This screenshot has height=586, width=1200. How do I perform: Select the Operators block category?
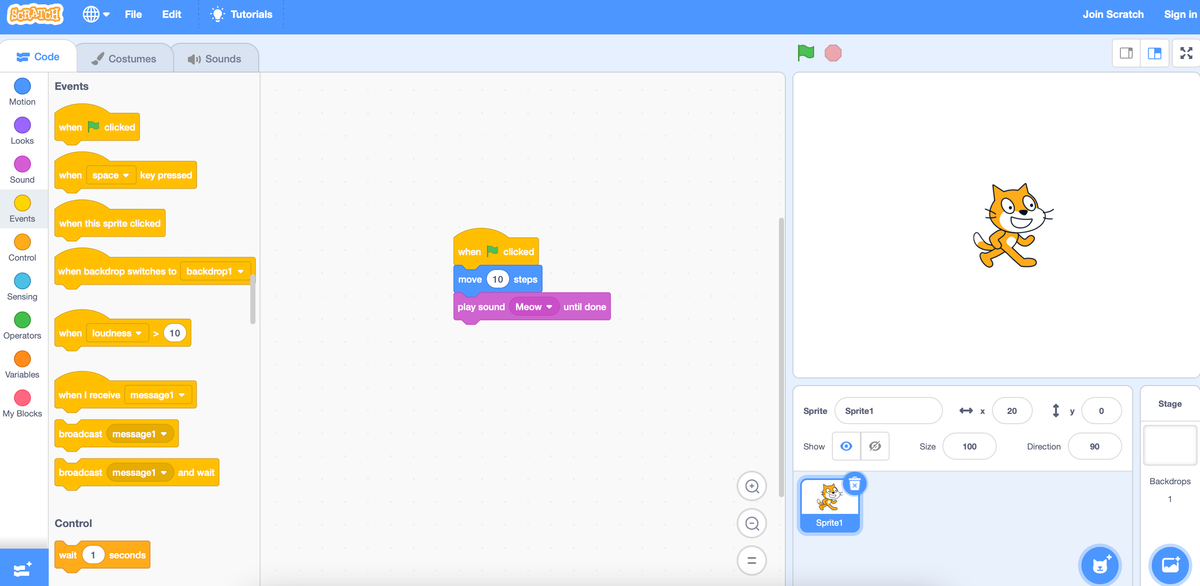pos(22,326)
